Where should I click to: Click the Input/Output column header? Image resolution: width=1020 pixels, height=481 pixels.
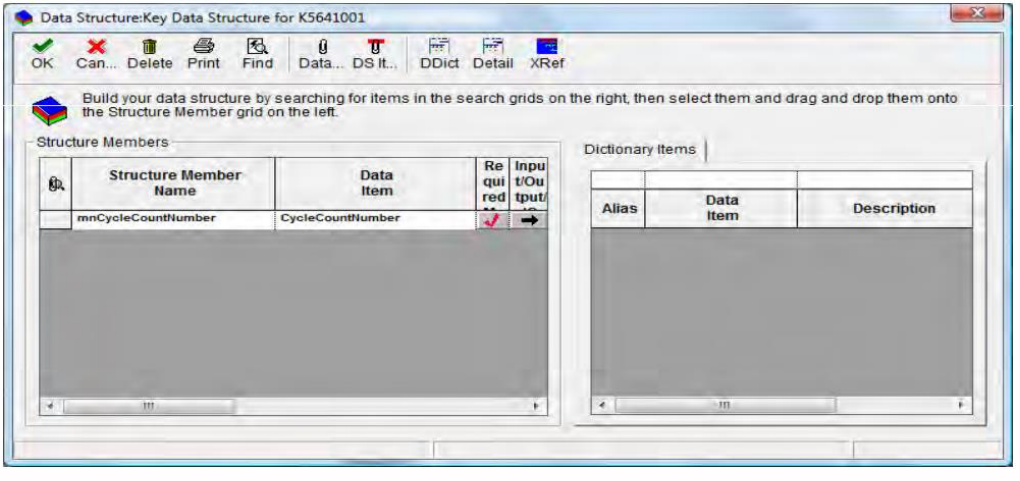[528, 184]
